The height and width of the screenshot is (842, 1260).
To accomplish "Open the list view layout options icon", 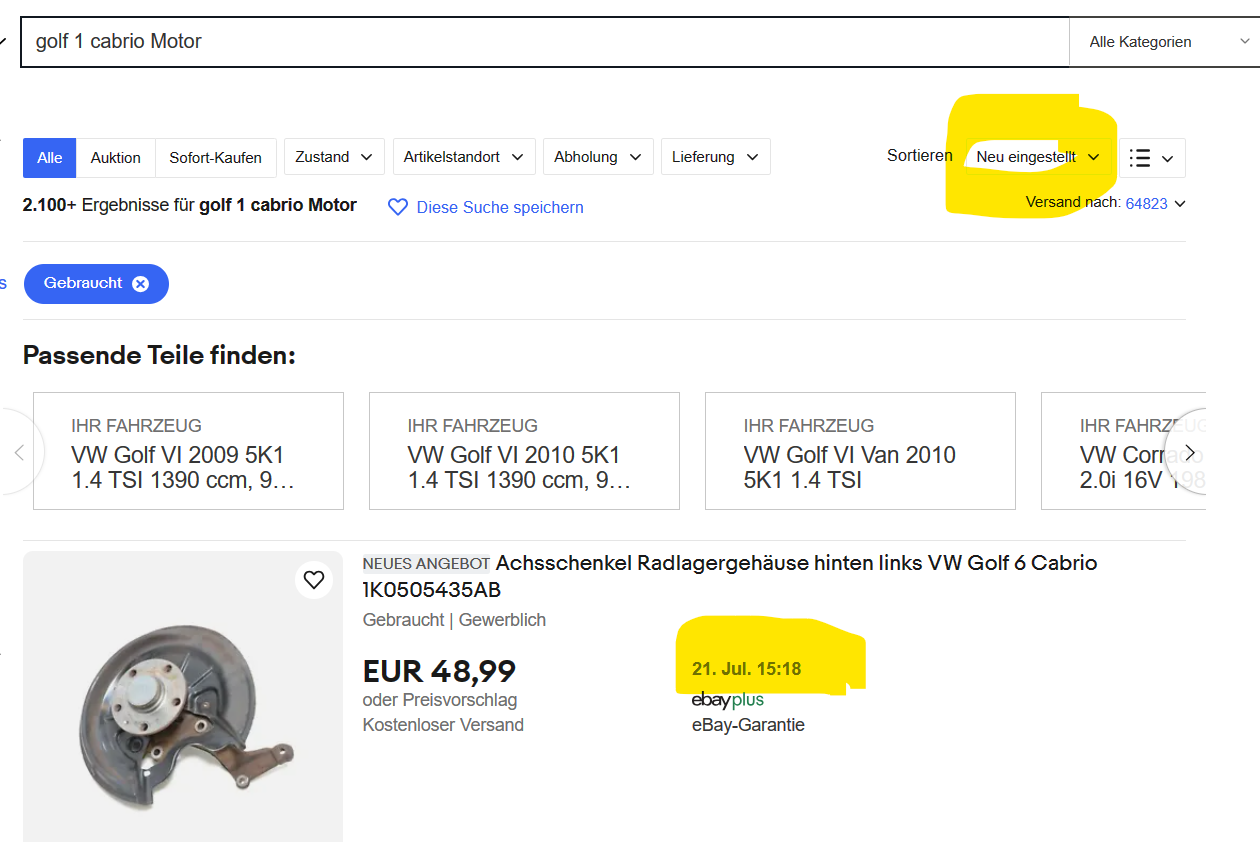I will (1151, 158).
